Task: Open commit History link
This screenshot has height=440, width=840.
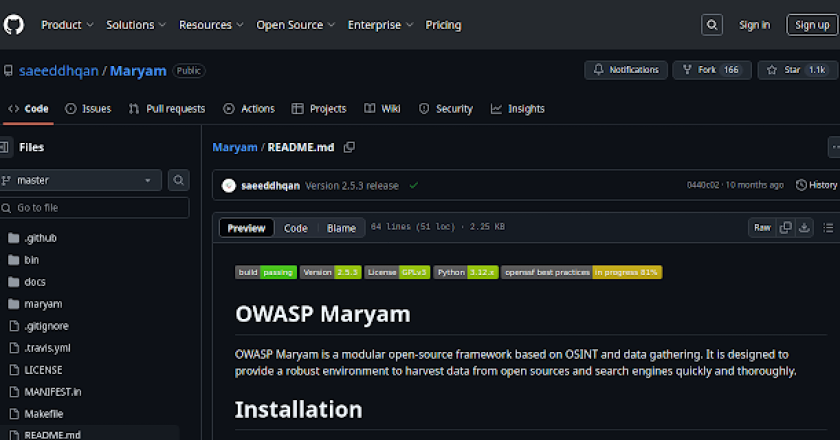Action: click(x=816, y=185)
